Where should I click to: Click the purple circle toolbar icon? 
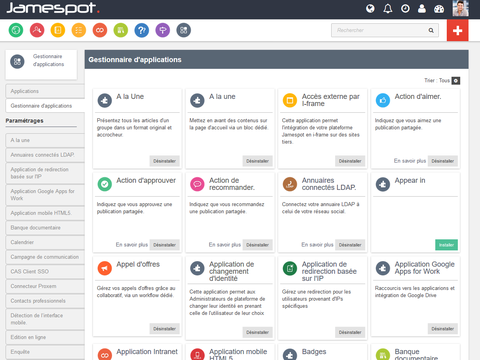point(163,30)
